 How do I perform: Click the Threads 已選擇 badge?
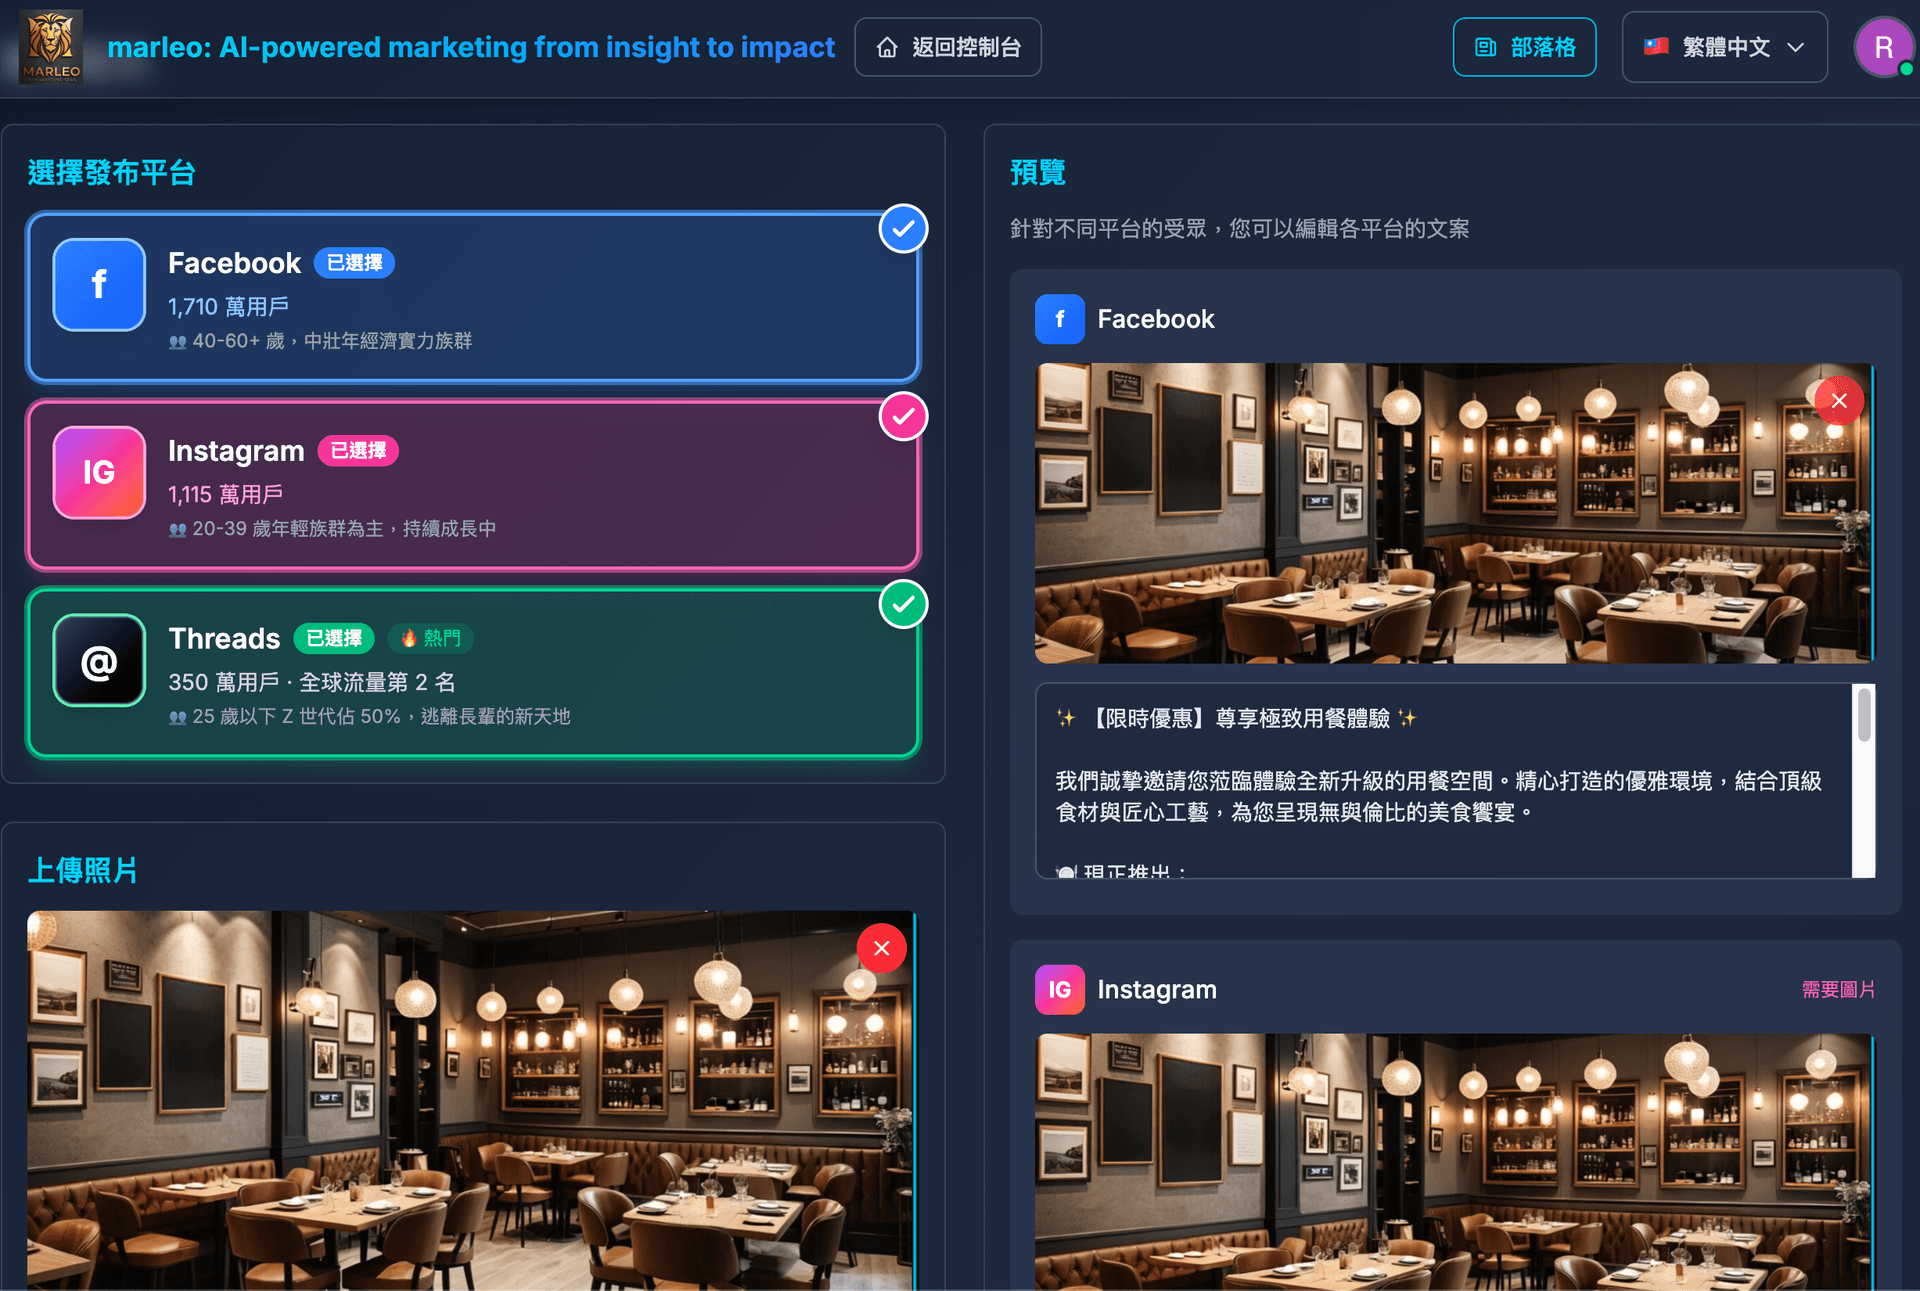pyautogui.click(x=334, y=638)
